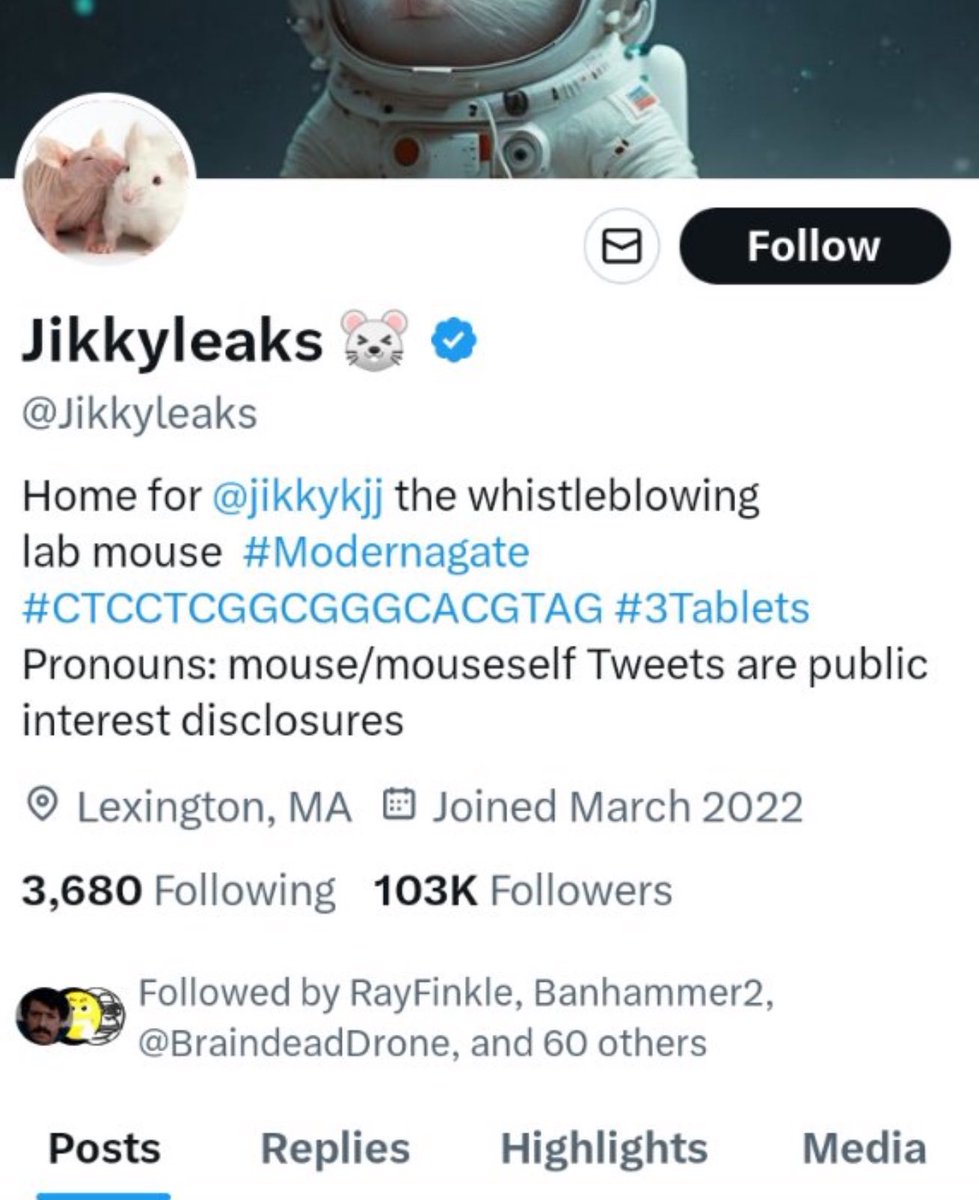Follow the Jikkyleaks account
This screenshot has height=1200, width=979.
click(x=814, y=246)
